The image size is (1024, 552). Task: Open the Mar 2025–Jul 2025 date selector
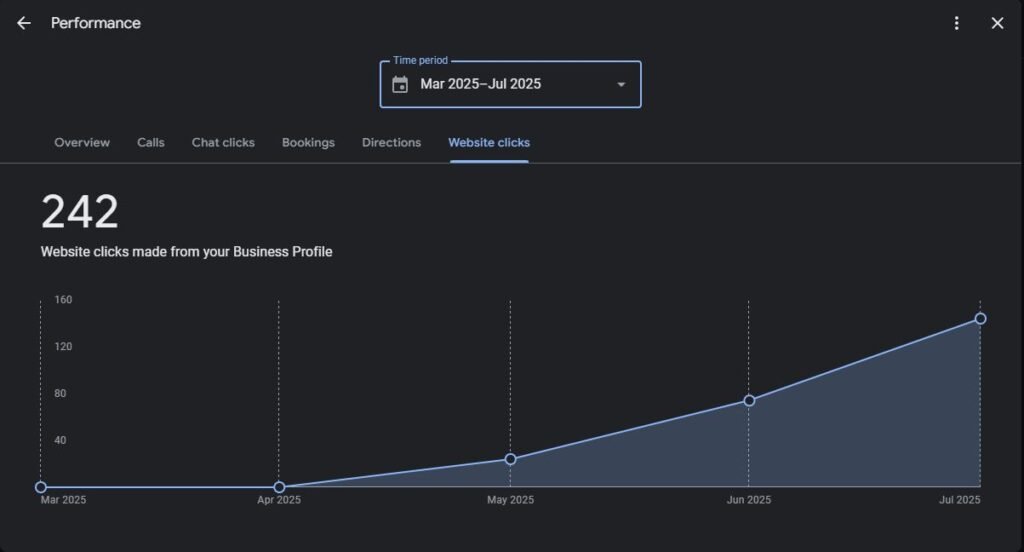481,84
